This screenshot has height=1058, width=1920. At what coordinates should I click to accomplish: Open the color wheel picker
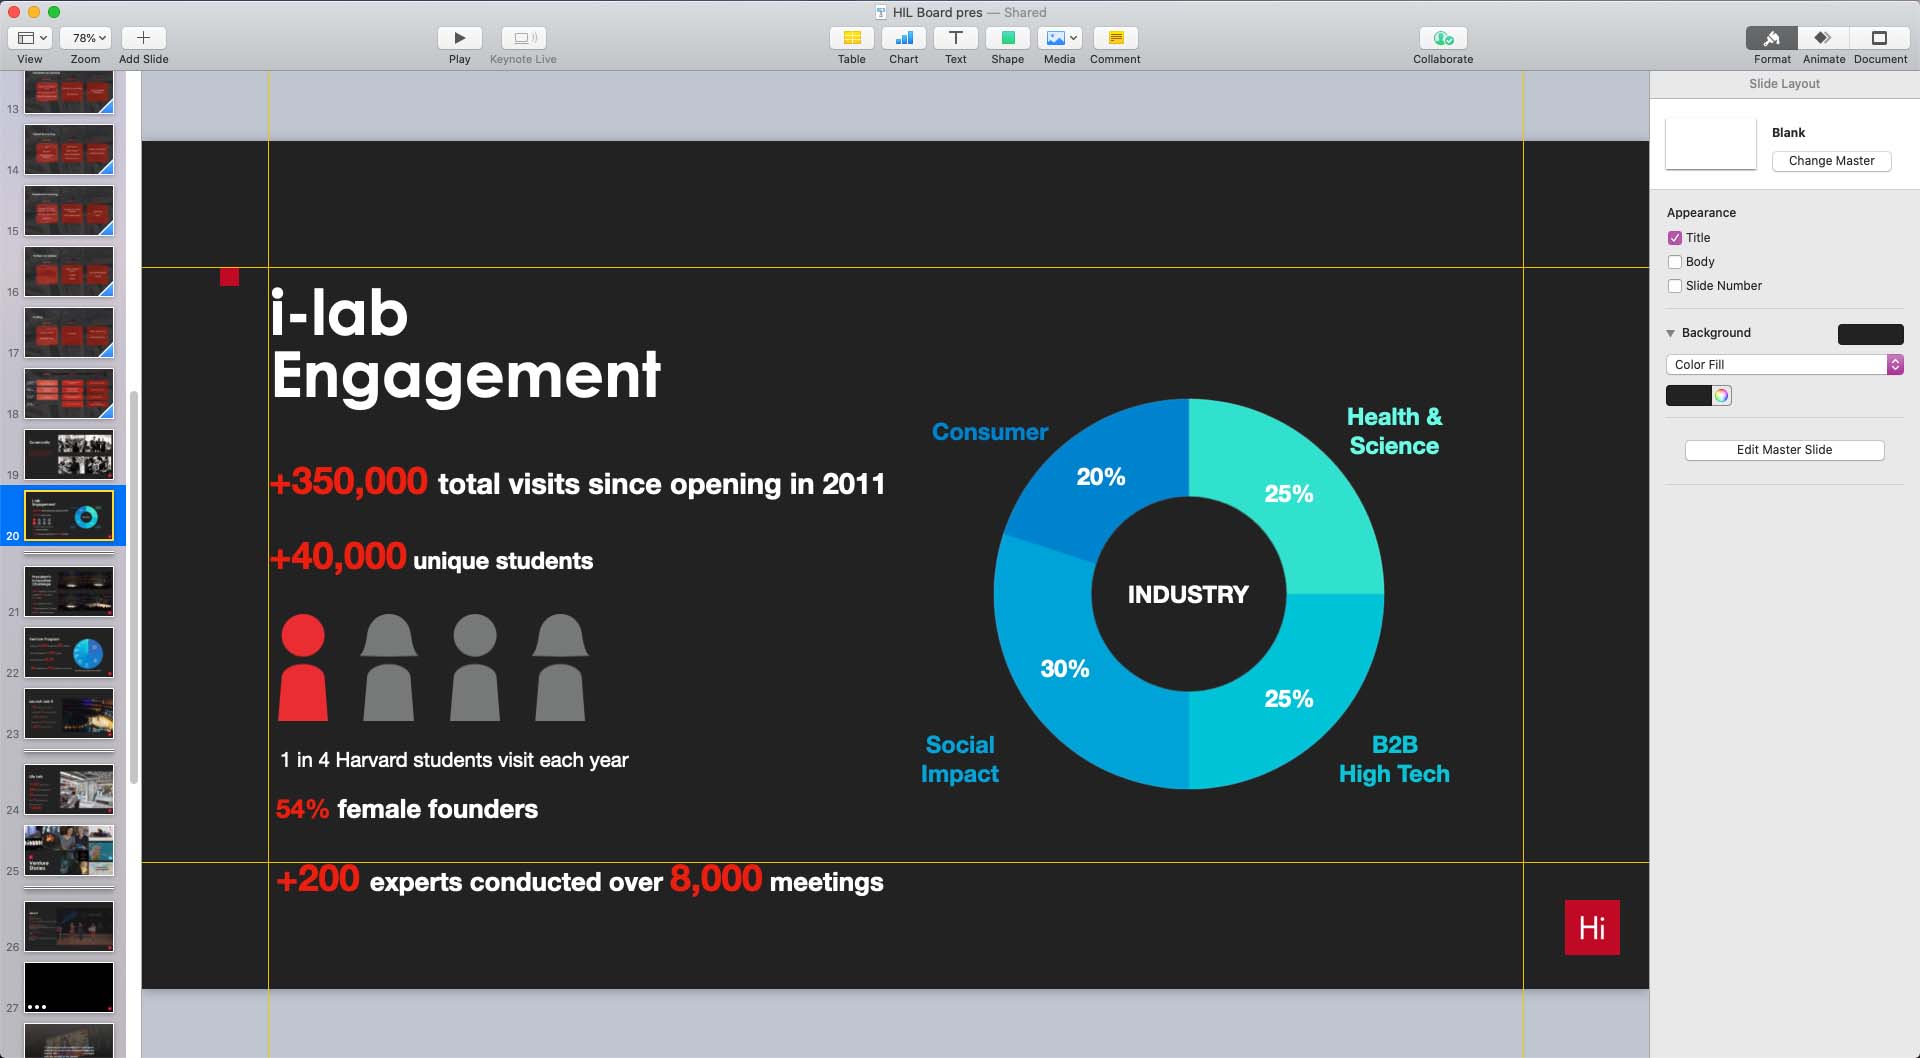click(x=1721, y=396)
